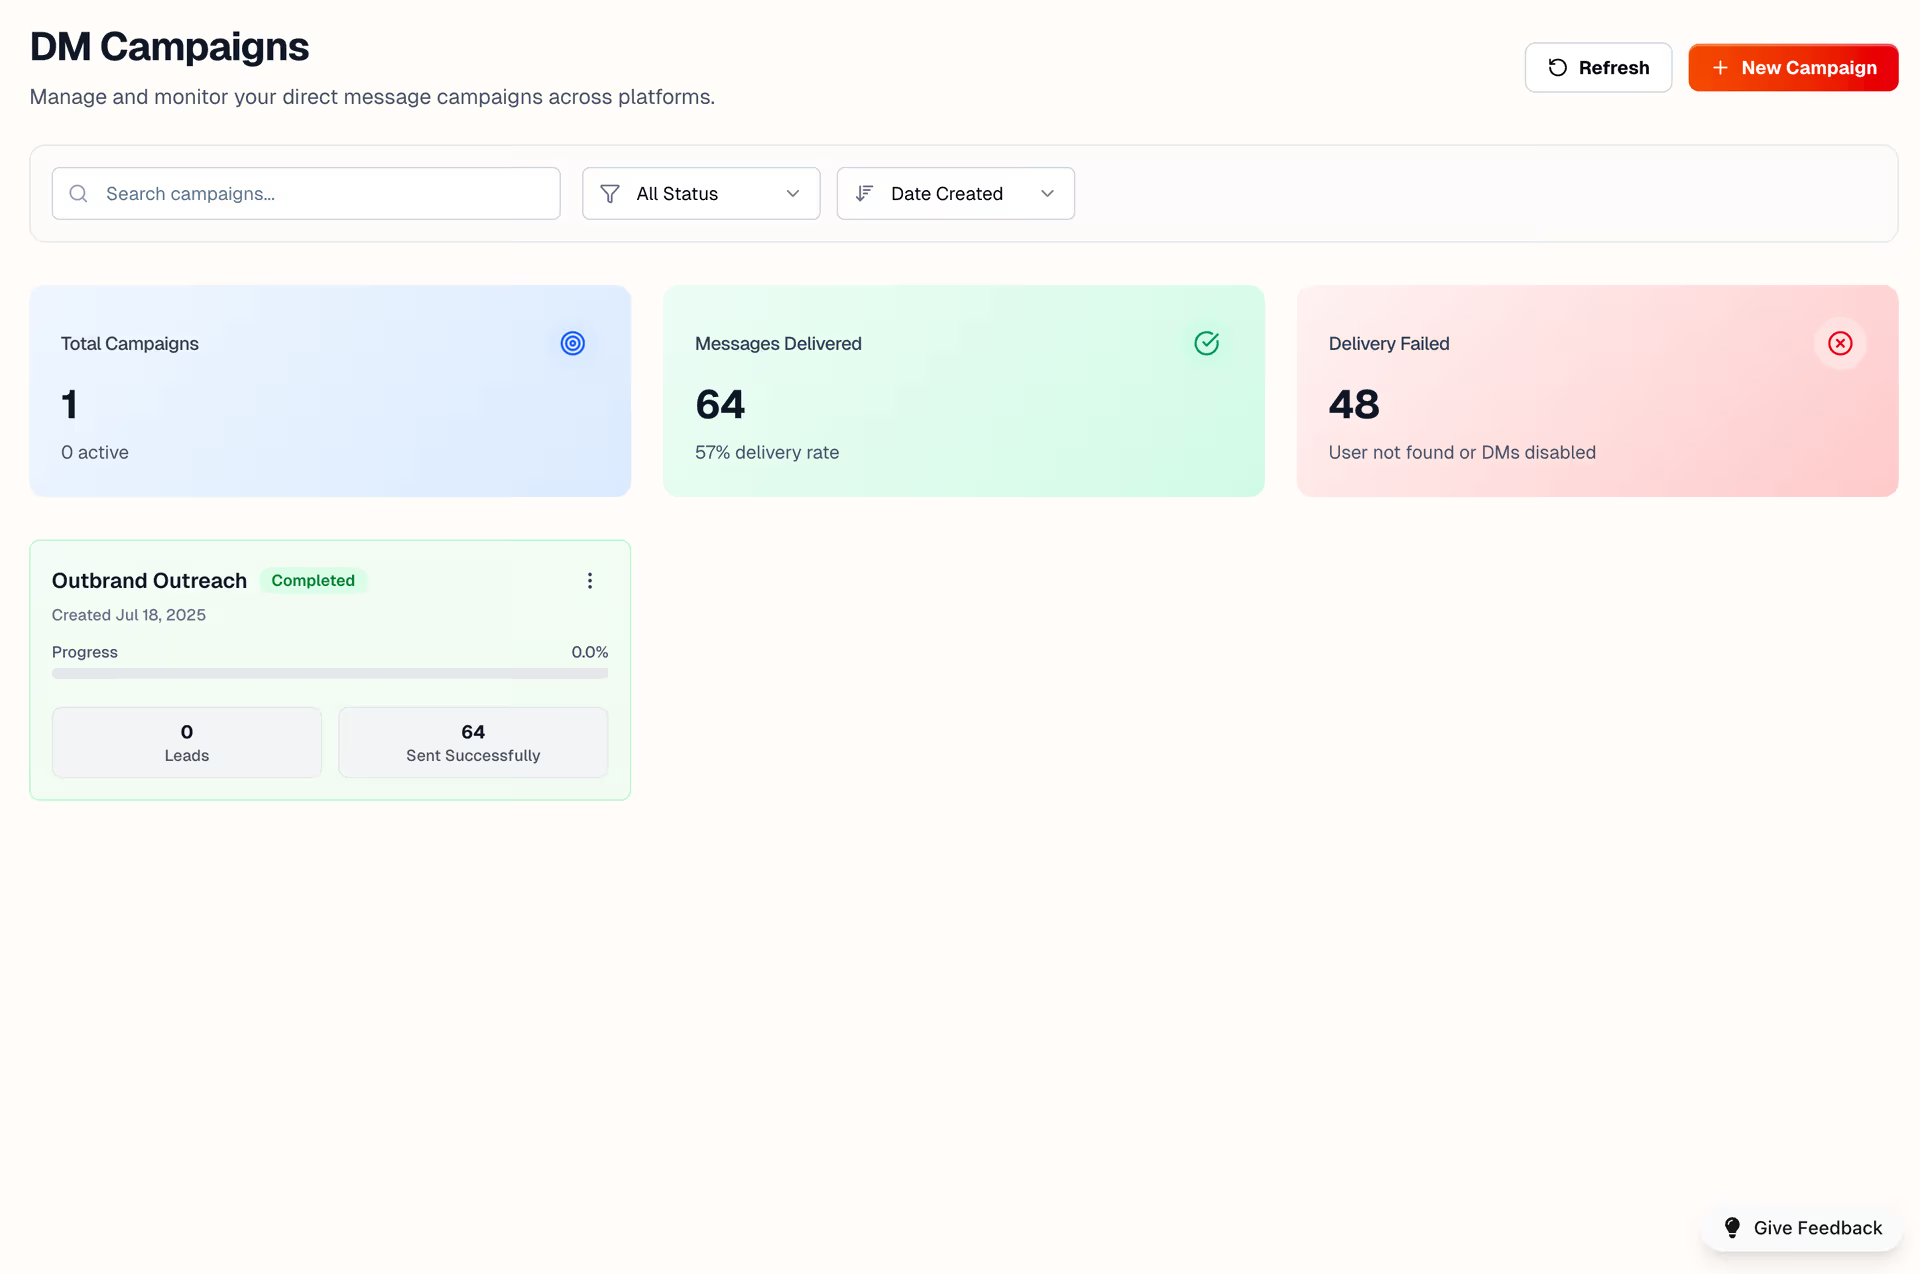This screenshot has width=1920, height=1274.
Task: Expand the All Status dropdown
Action: click(x=700, y=194)
